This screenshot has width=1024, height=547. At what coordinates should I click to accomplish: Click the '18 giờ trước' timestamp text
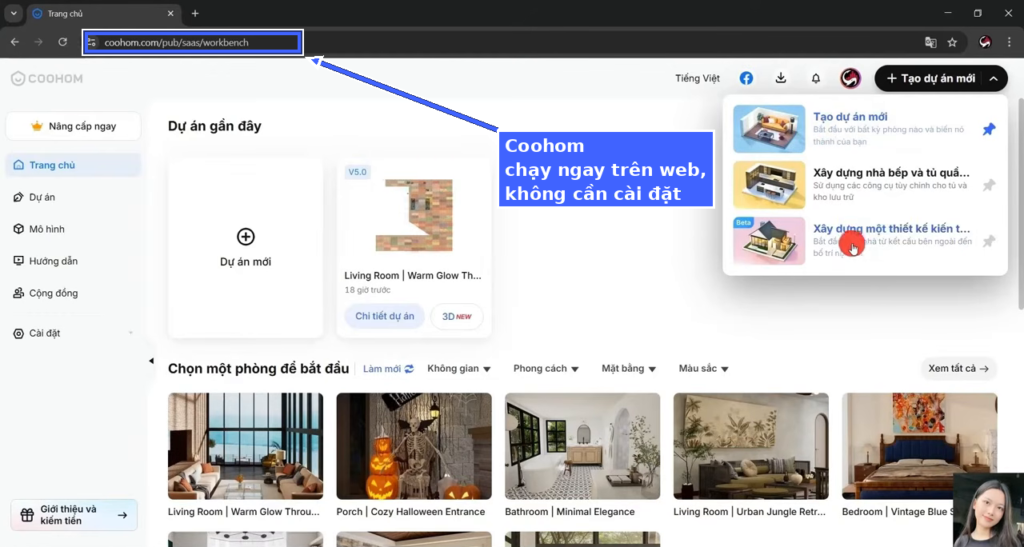pyautogui.click(x=368, y=290)
